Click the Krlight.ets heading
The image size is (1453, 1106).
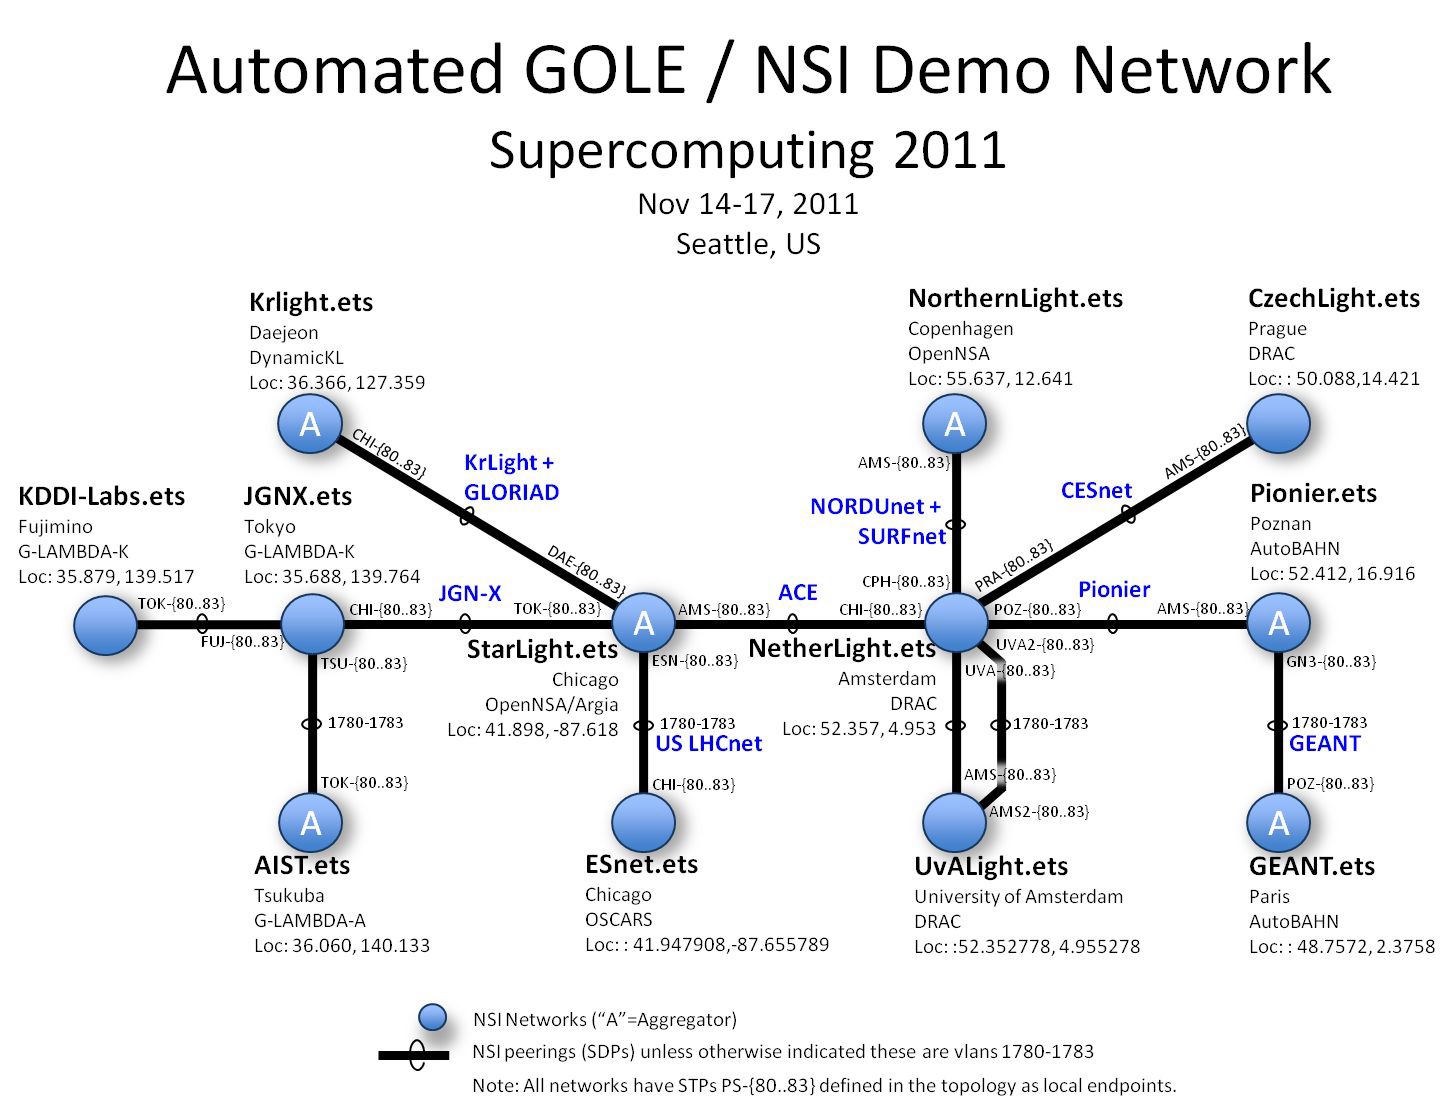311,302
